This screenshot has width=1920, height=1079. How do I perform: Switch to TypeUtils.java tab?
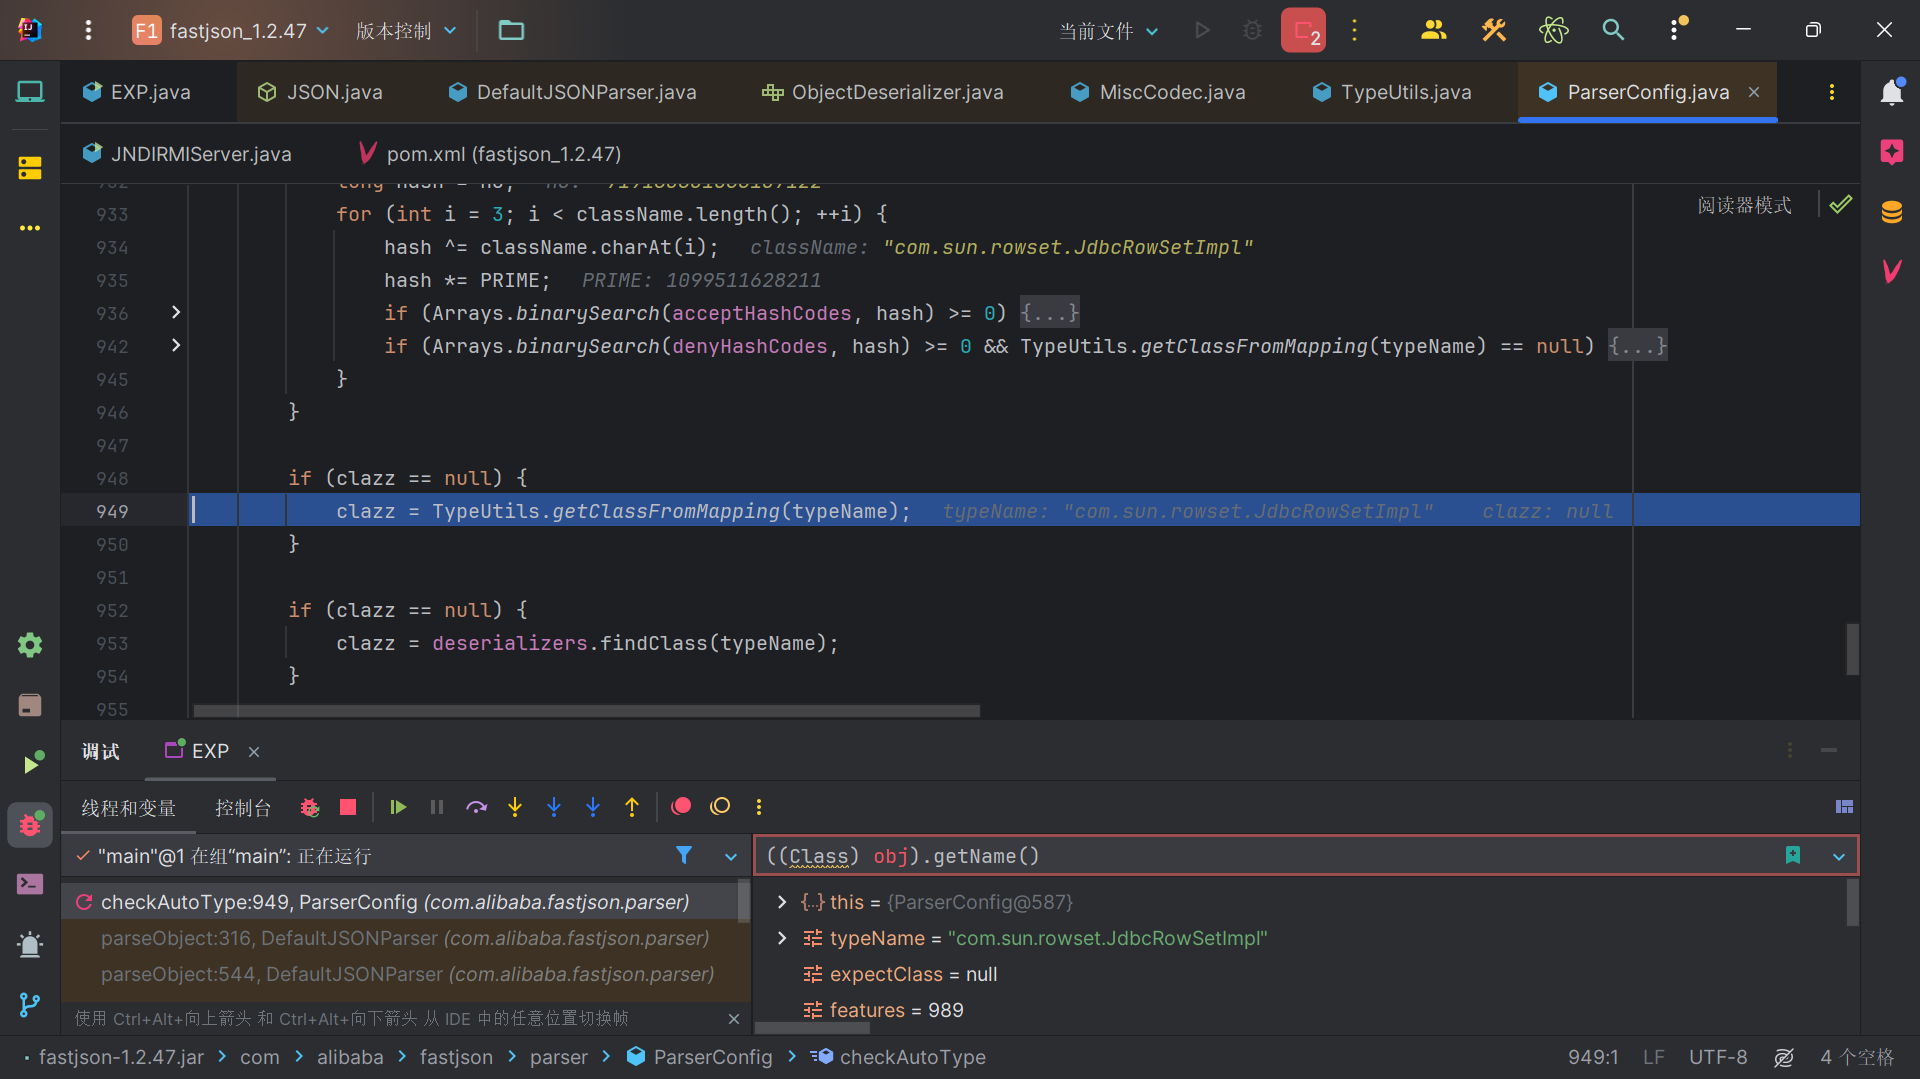(x=1392, y=92)
